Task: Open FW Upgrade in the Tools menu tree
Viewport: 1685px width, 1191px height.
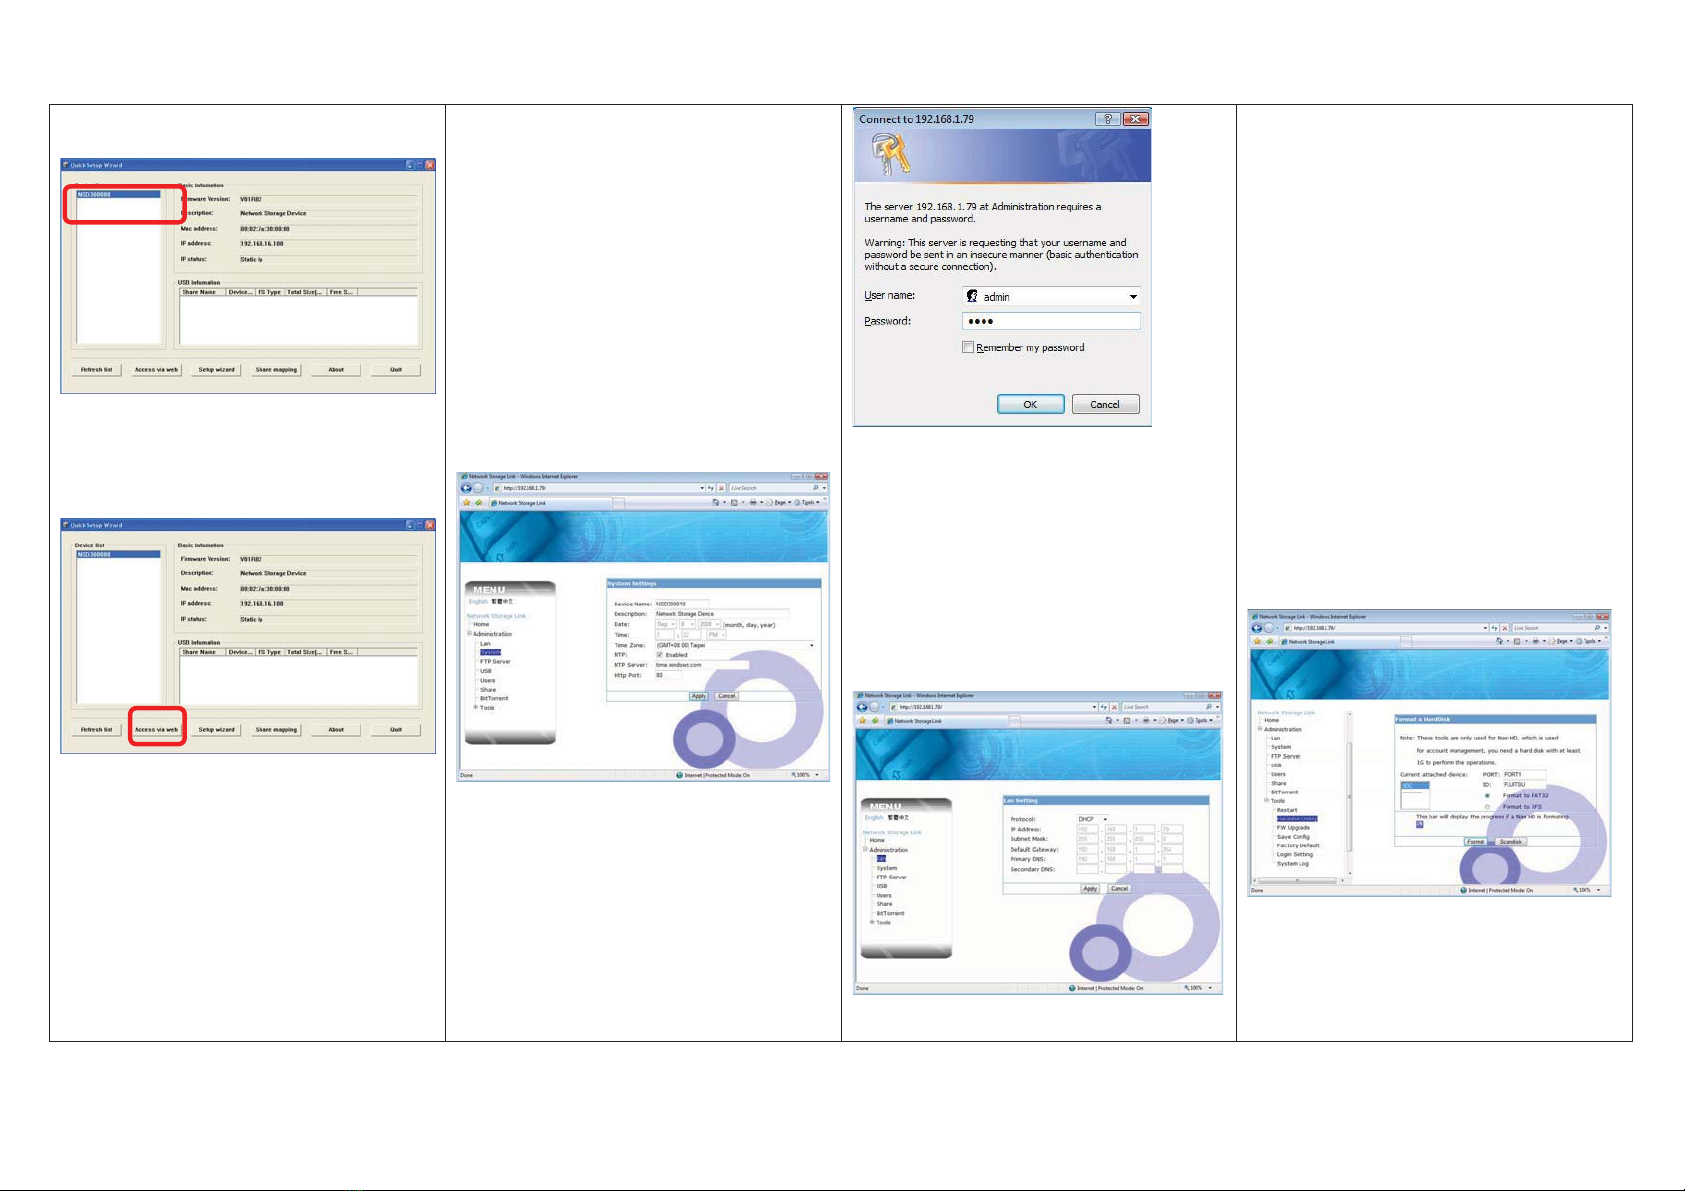Action: (x=1293, y=828)
